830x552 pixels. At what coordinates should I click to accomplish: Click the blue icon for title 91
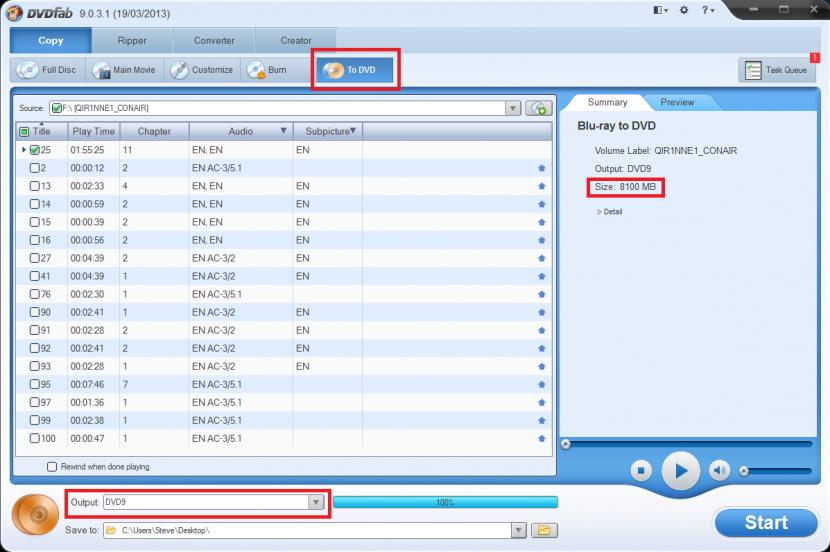(542, 330)
